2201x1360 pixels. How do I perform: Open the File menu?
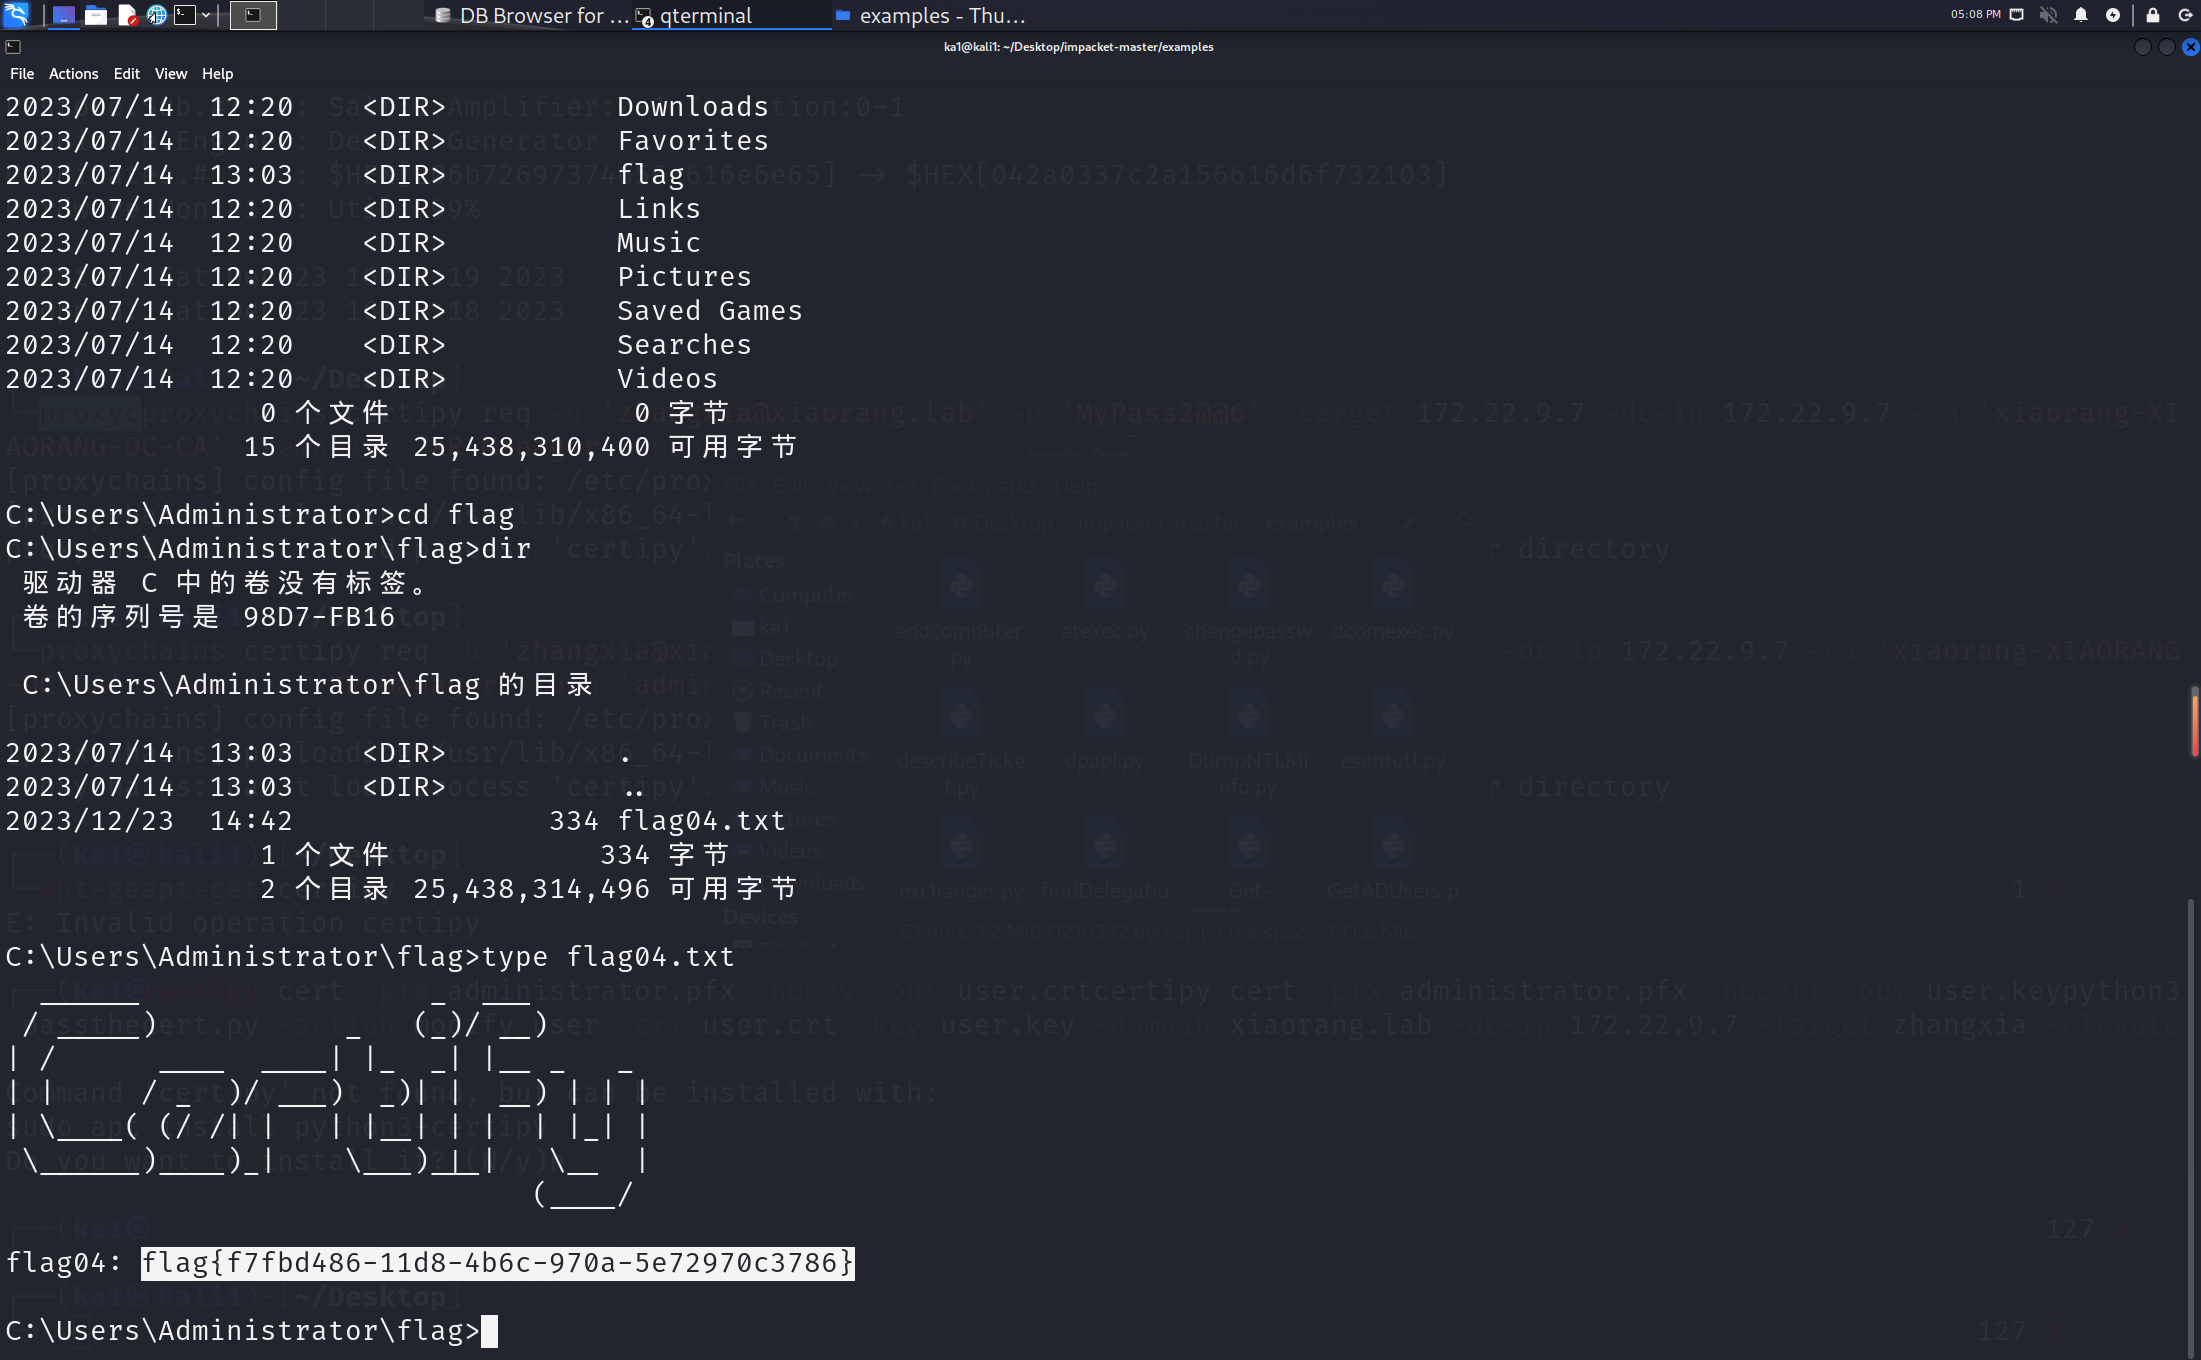(x=22, y=74)
